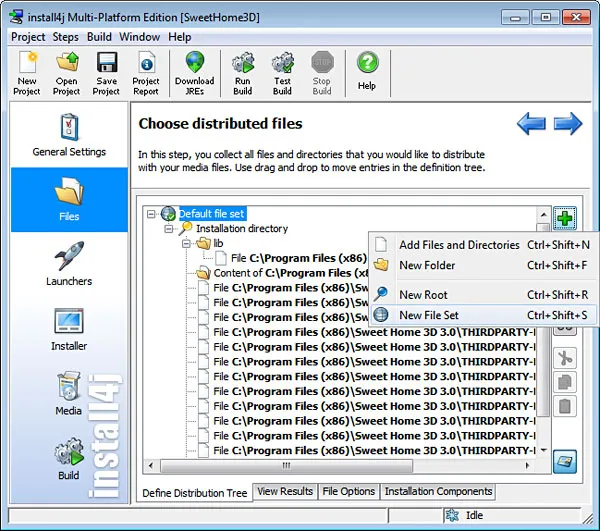Image resolution: width=600 pixels, height=531 pixels.
Task: Save the project via Save Project
Action: coord(106,73)
